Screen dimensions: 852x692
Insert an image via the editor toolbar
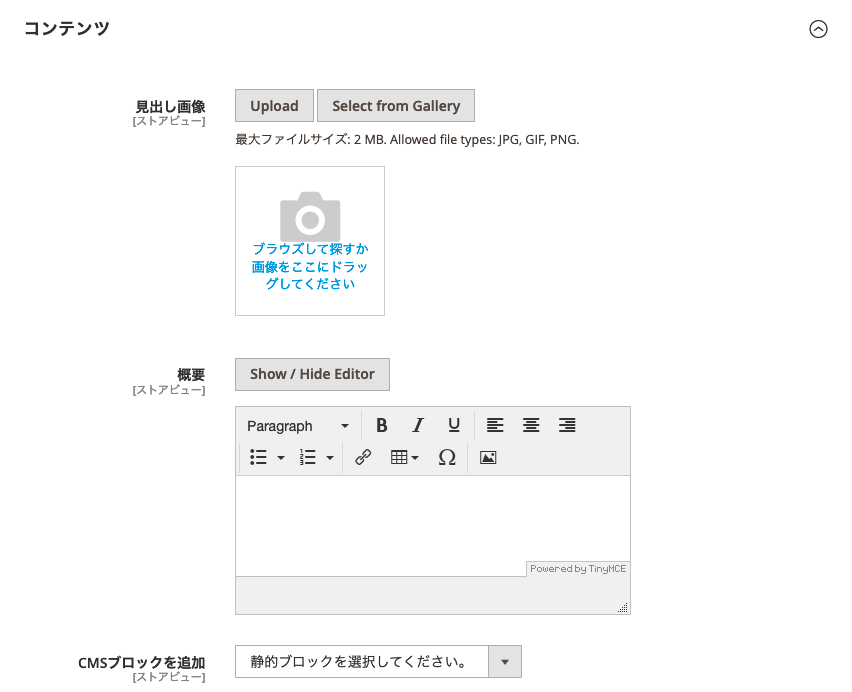click(487, 457)
